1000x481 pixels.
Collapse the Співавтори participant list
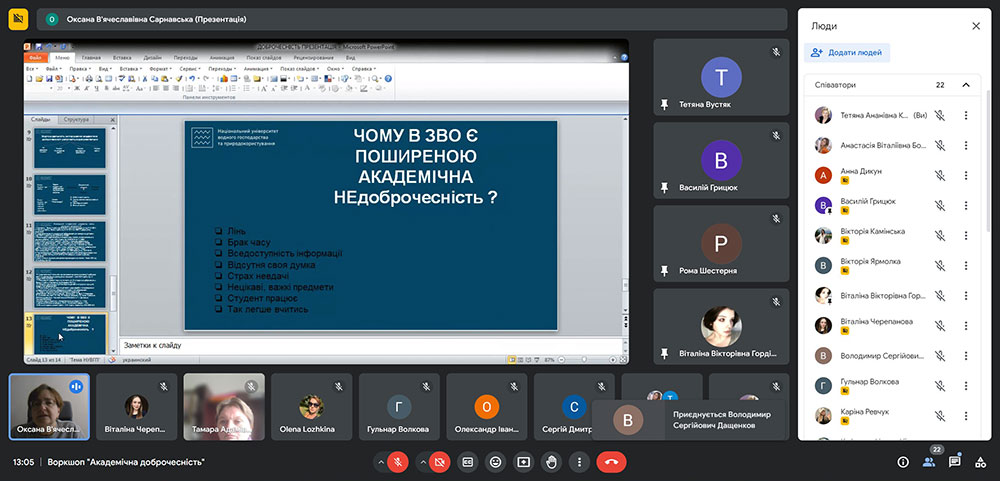point(965,86)
